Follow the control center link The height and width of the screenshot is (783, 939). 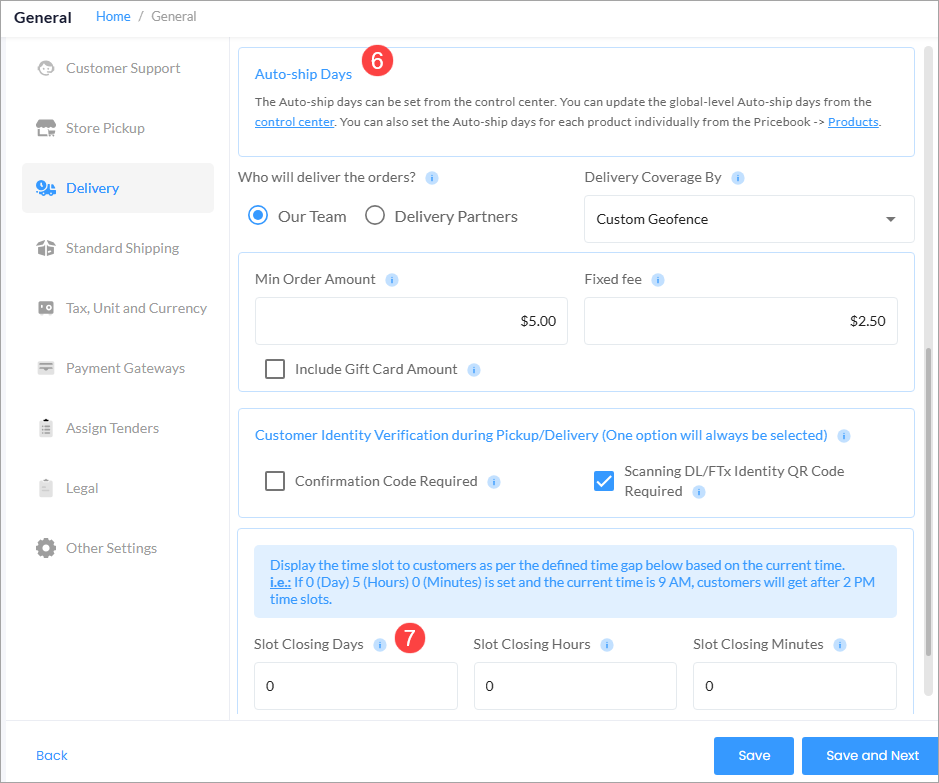tap(294, 122)
